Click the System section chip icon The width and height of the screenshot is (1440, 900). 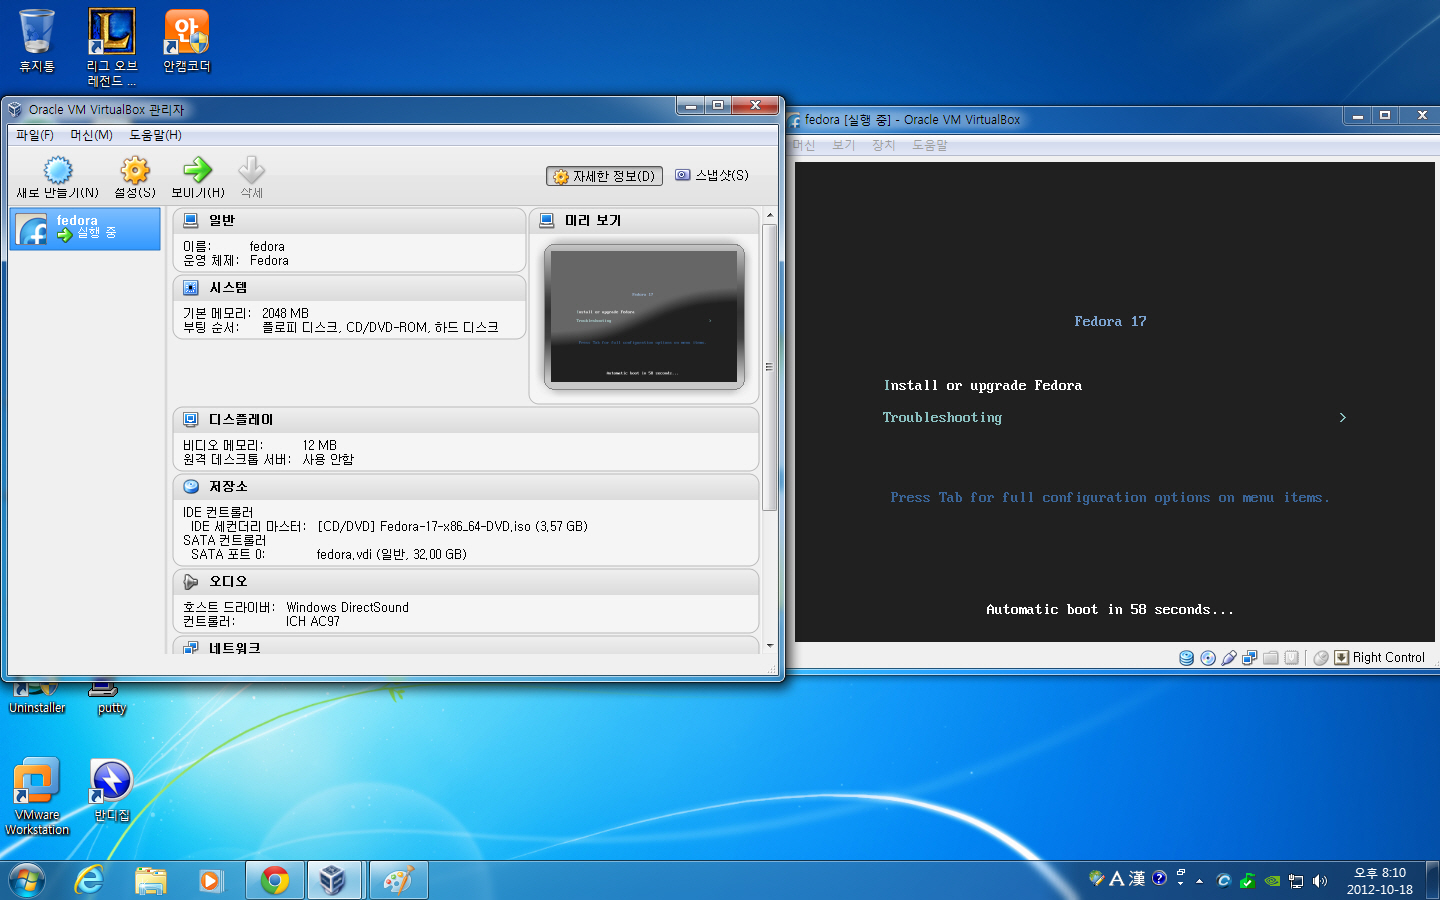191,287
